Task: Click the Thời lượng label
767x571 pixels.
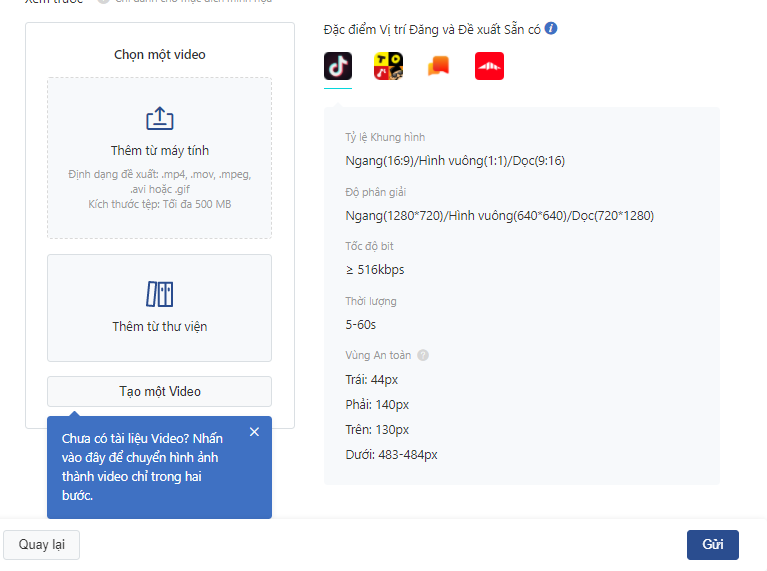Action: (x=371, y=301)
